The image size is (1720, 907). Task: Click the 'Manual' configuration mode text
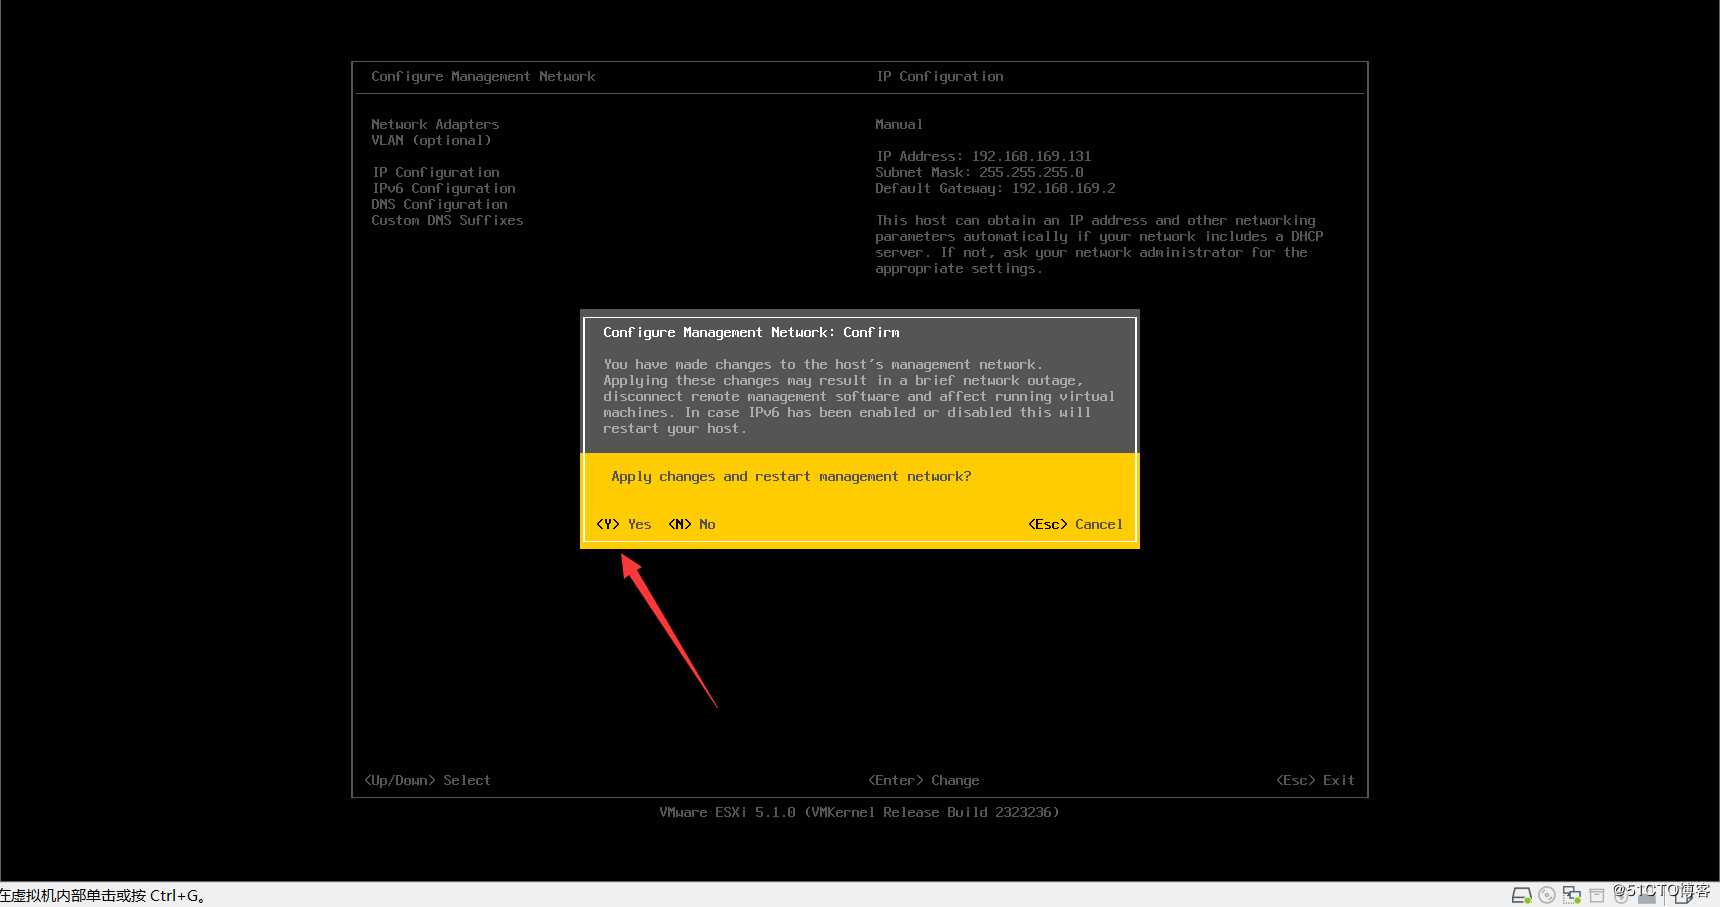[899, 124]
